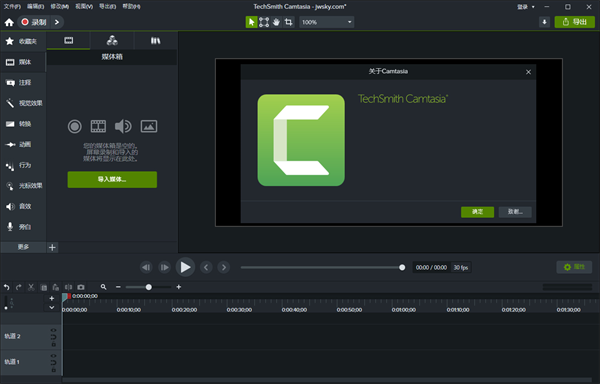Click the green 导出 export button
The width and height of the screenshot is (600, 384).
point(575,22)
